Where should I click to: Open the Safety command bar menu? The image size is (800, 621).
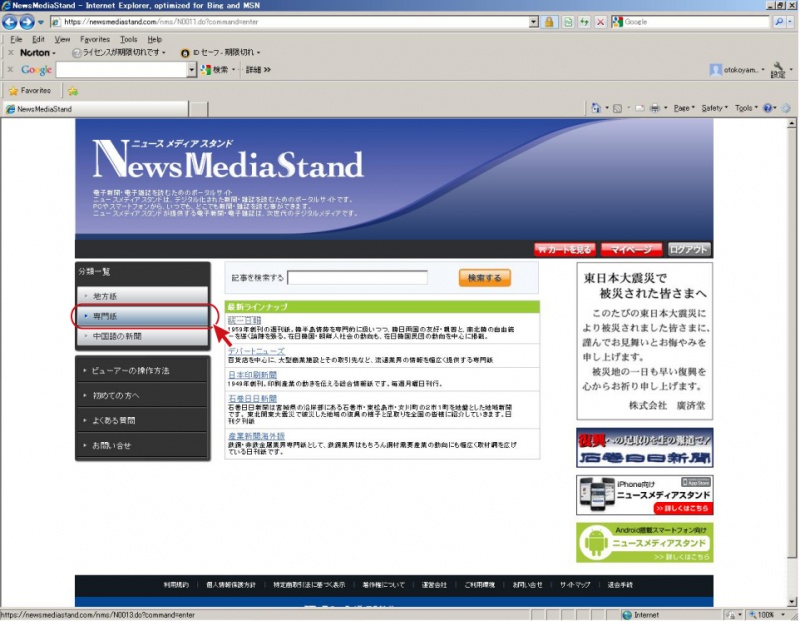click(714, 108)
